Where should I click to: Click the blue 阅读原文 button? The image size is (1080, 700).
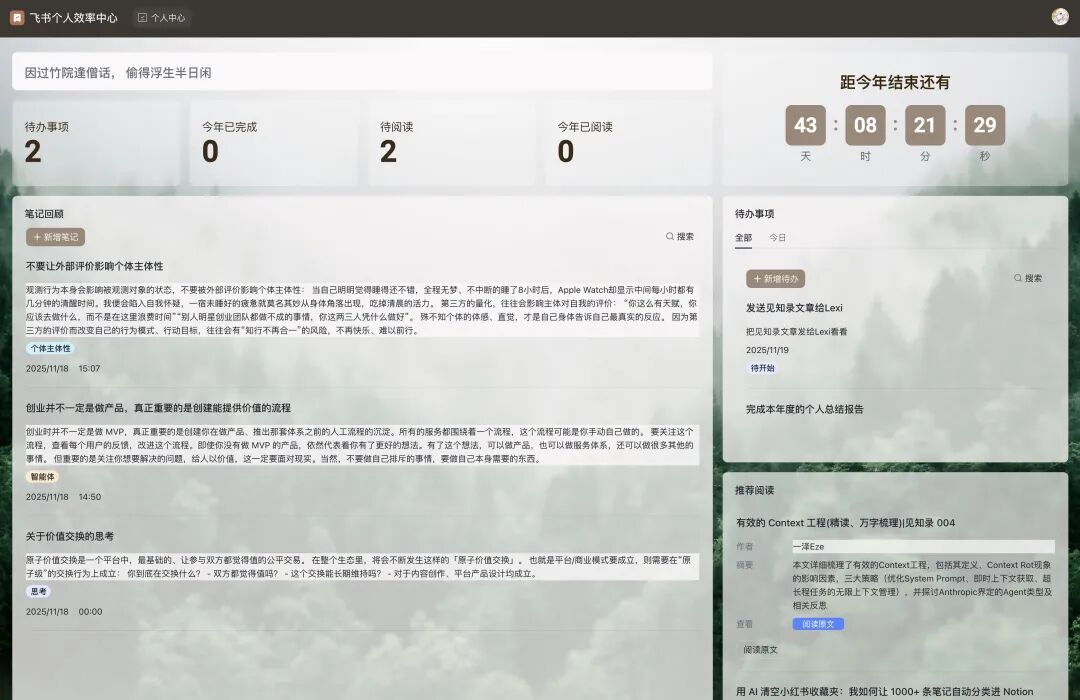click(x=818, y=622)
